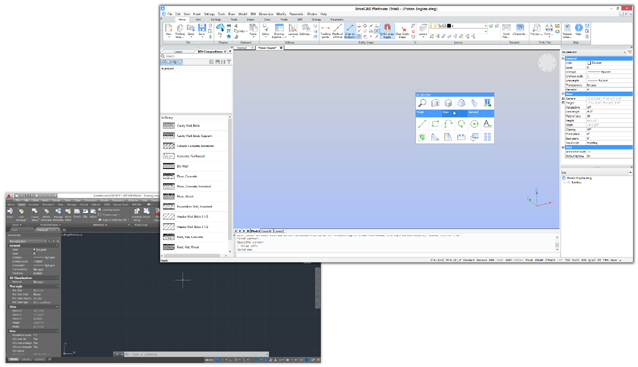Click the zoom magnifier in the quad popup
The height and width of the screenshot is (367, 638).
pyautogui.click(x=422, y=103)
